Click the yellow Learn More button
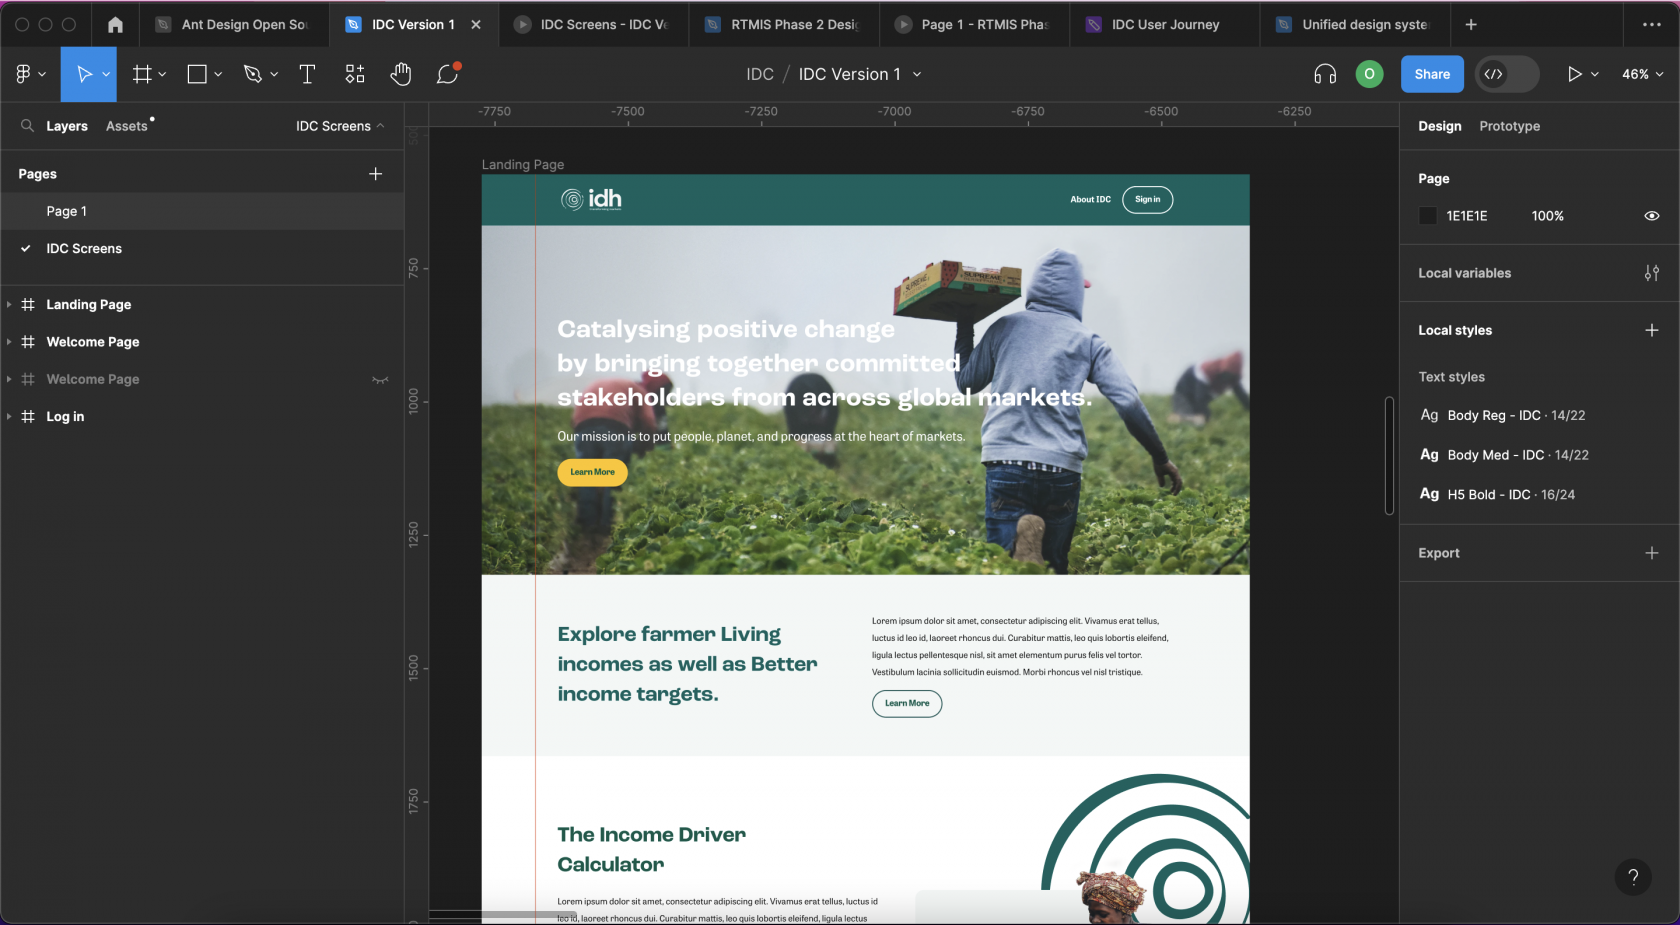Viewport: 1680px width, 925px height. [592, 472]
